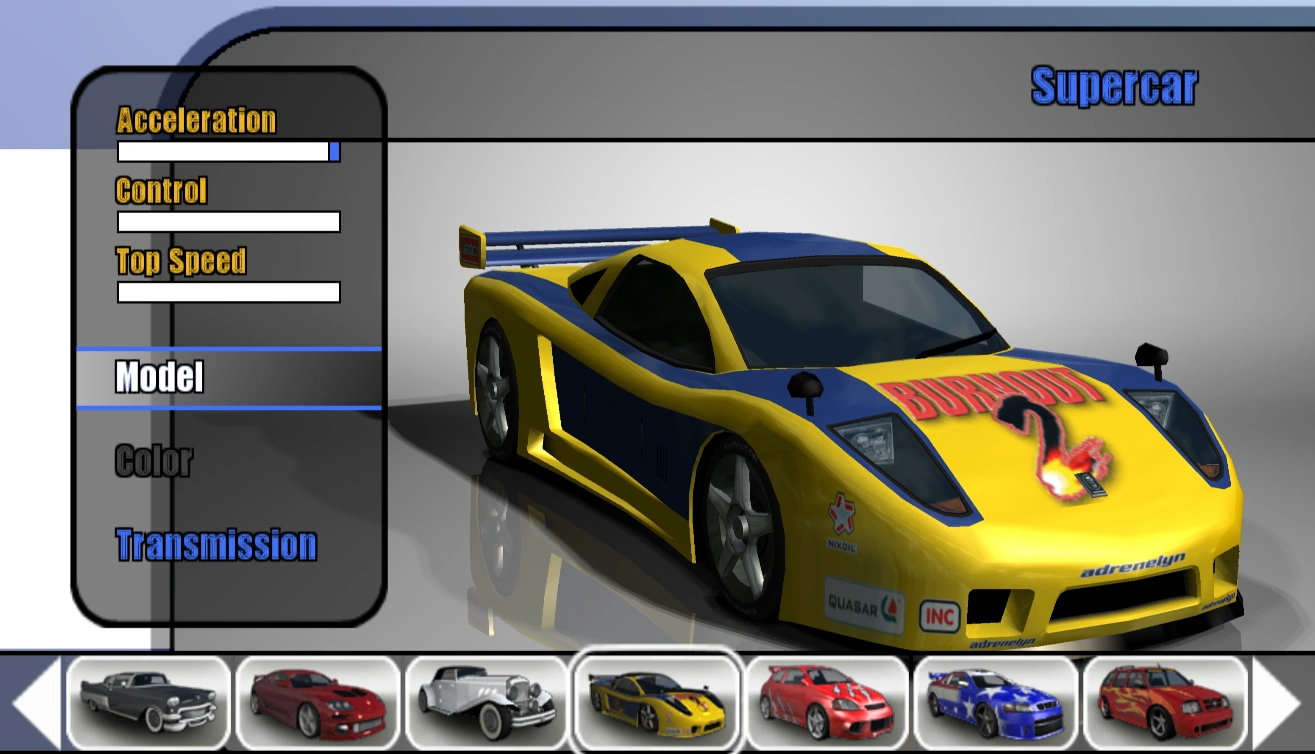Pick the red muscle car thumbnail
Viewport: 1315px width, 754px height.
click(317, 702)
